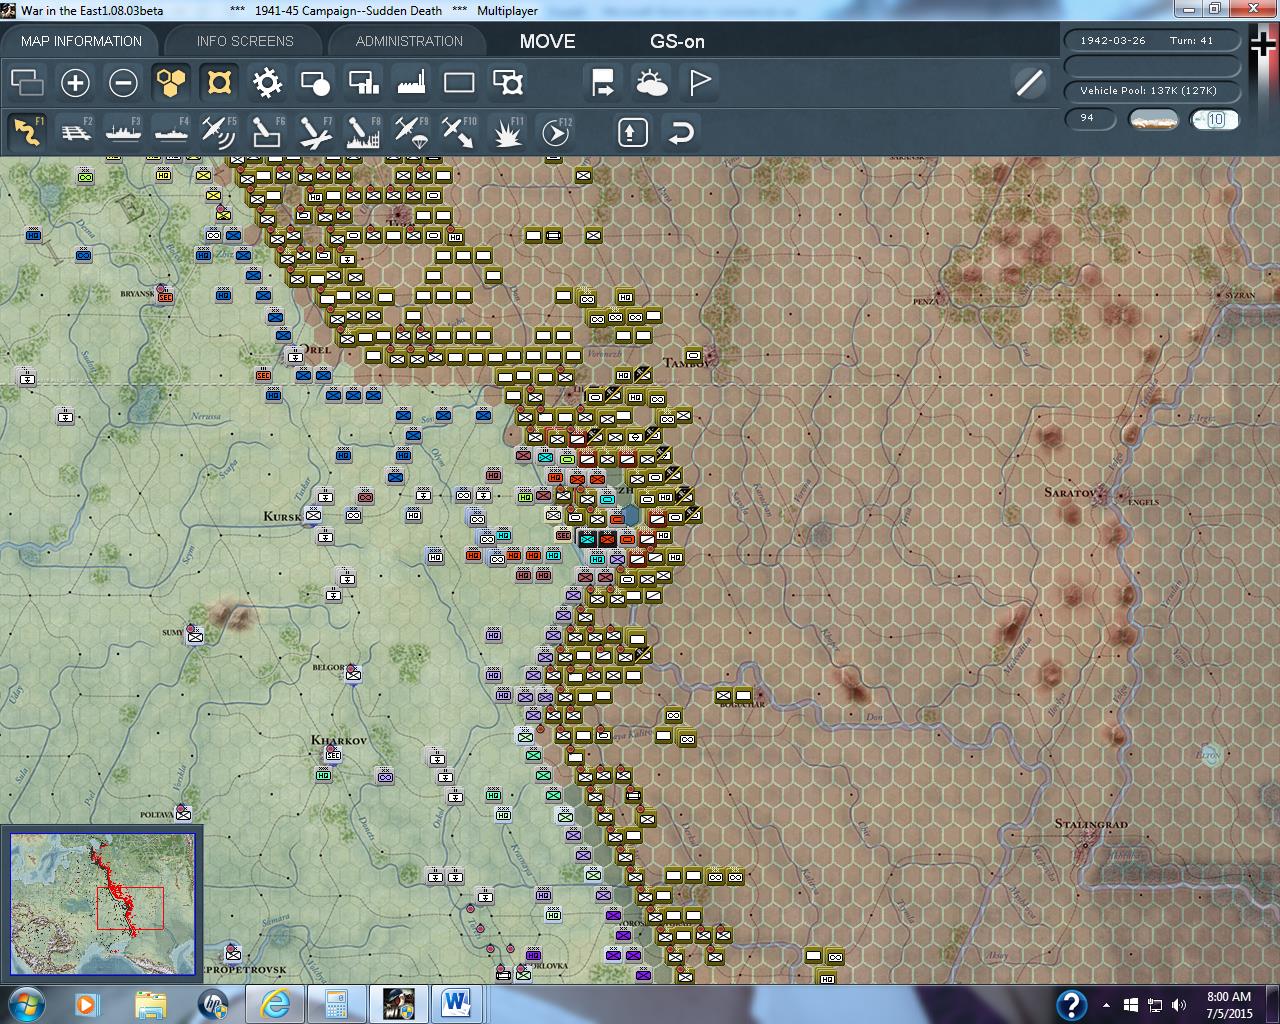
Task: Click the up arrow box icon
Action: tap(632, 132)
